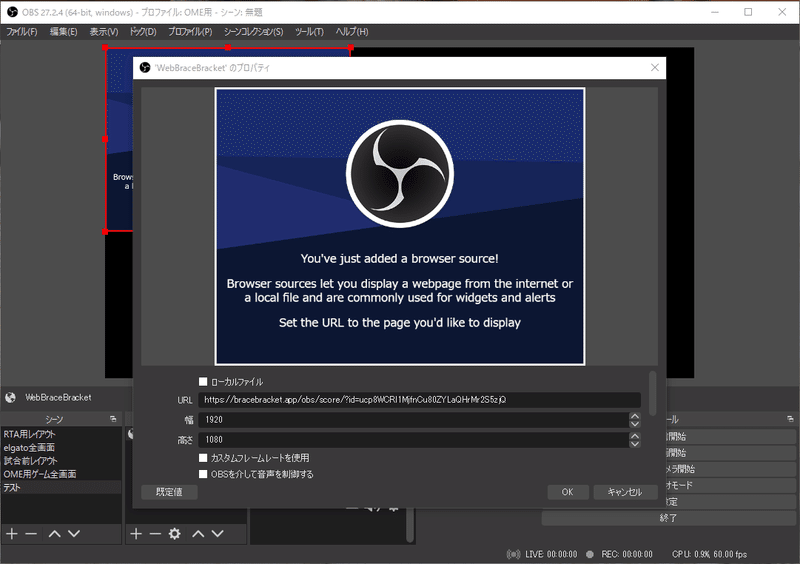Select the elgato全画面 scene

[61, 448]
